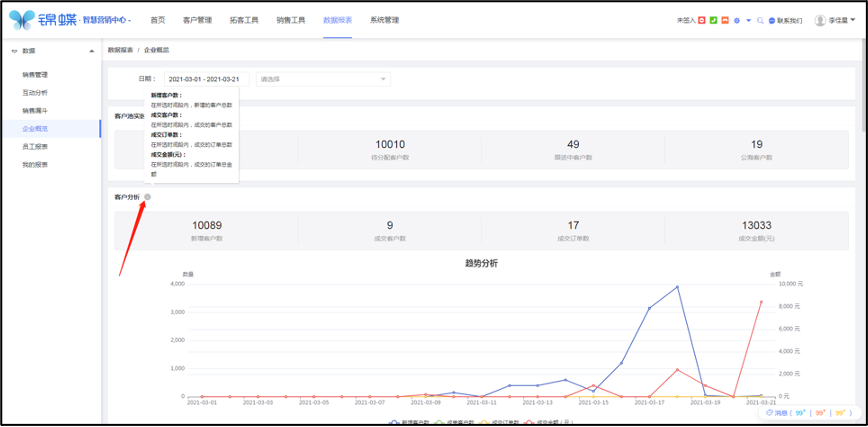Open 员工报表 in the sidebar

pyautogui.click(x=35, y=147)
